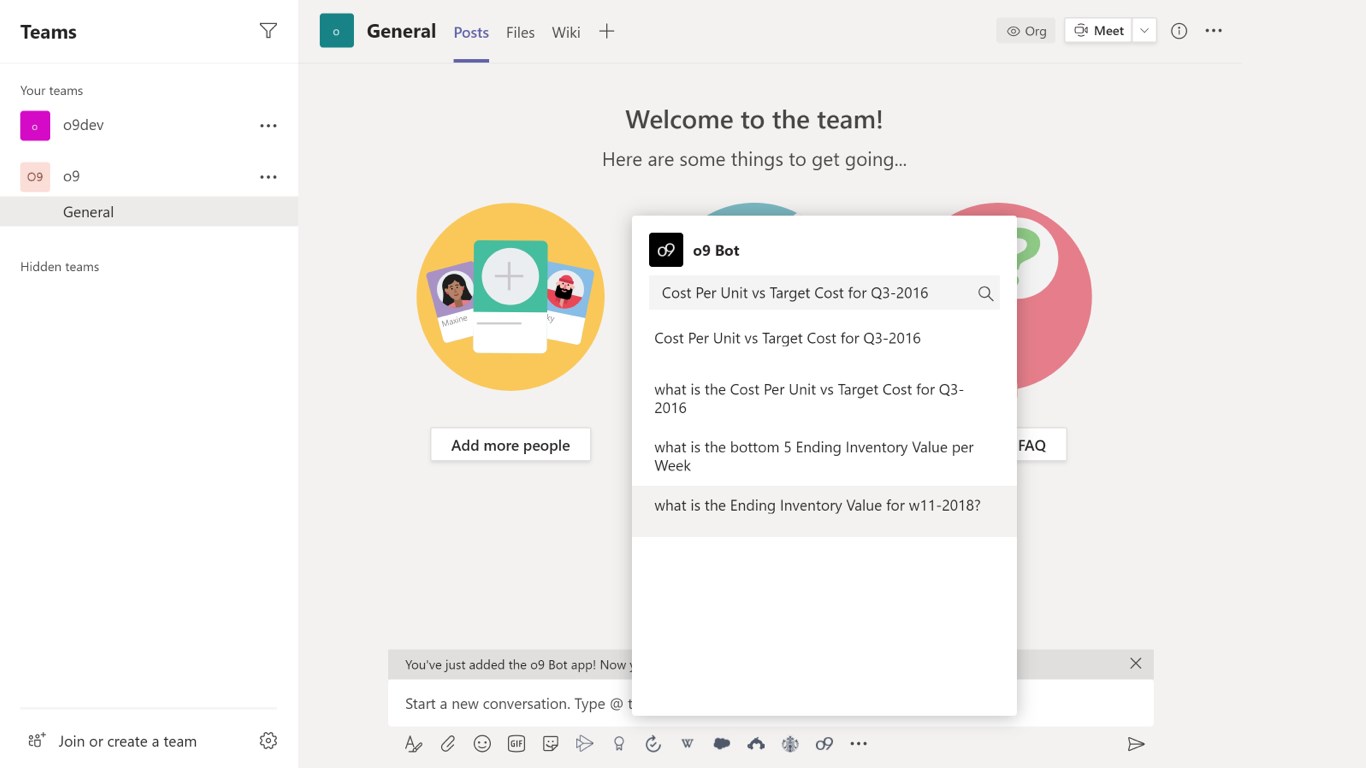
Task: Add a tab with plus icon
Action: [x=606, y=31]
